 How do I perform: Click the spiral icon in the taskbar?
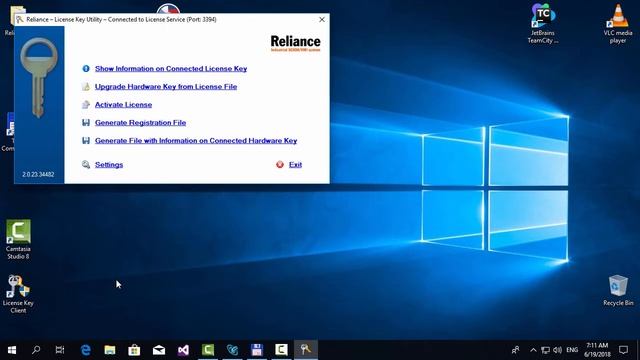[232, 350]
